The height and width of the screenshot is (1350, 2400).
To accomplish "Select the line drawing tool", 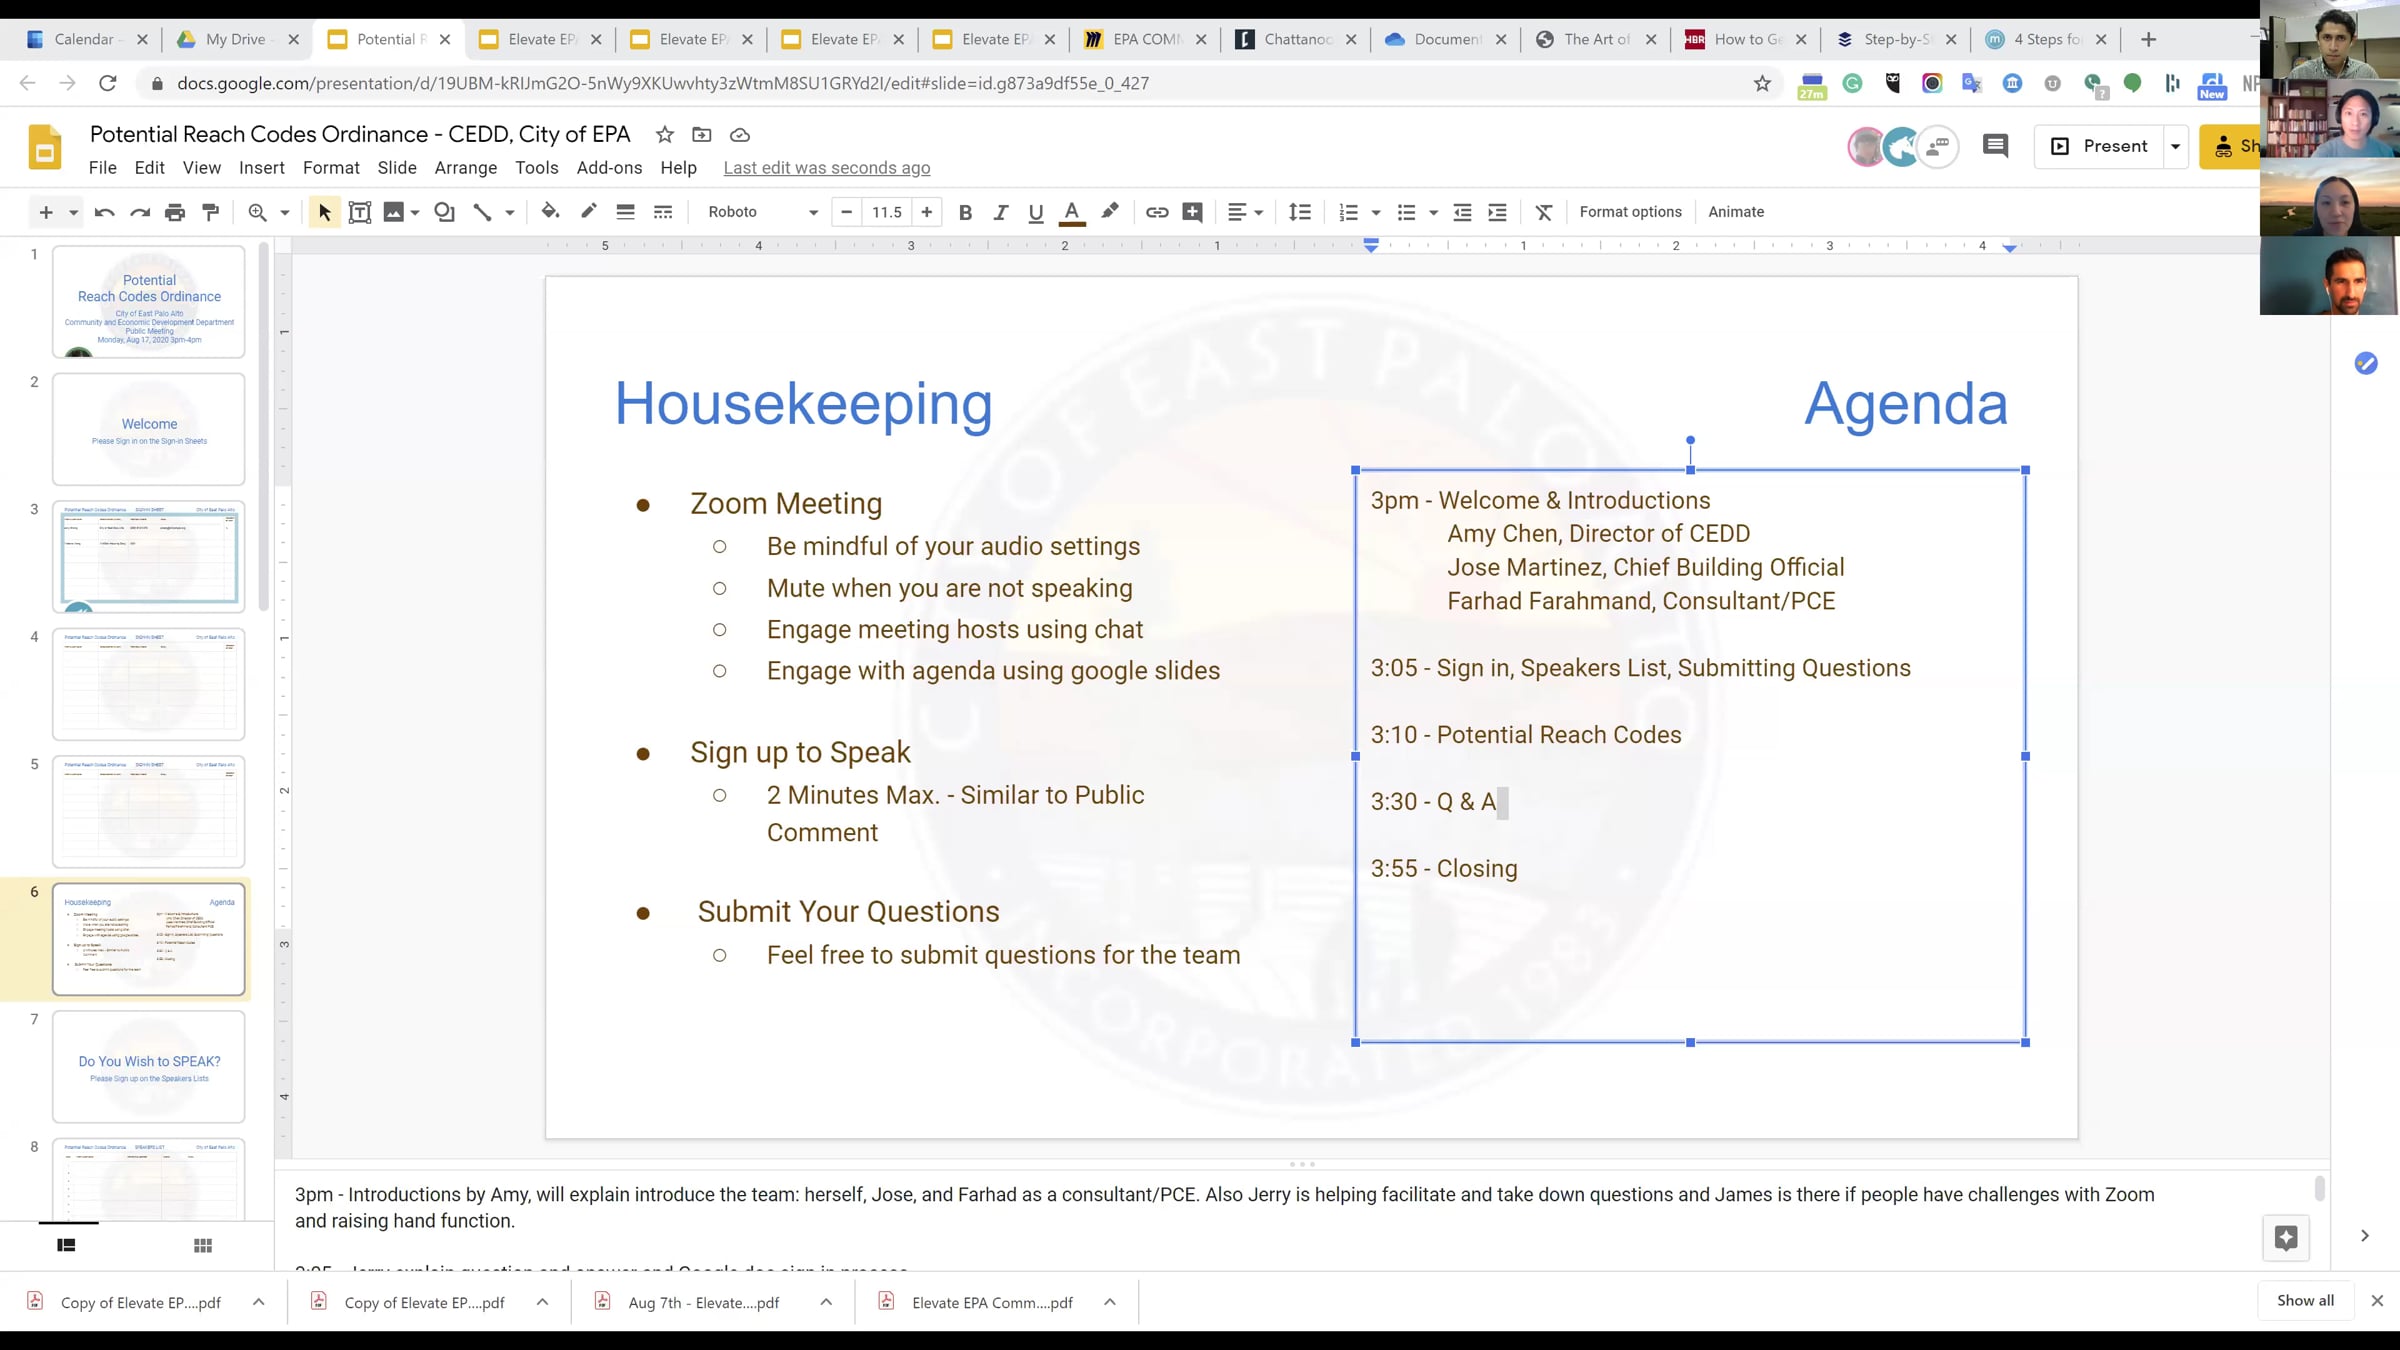I will pos(482,212).
